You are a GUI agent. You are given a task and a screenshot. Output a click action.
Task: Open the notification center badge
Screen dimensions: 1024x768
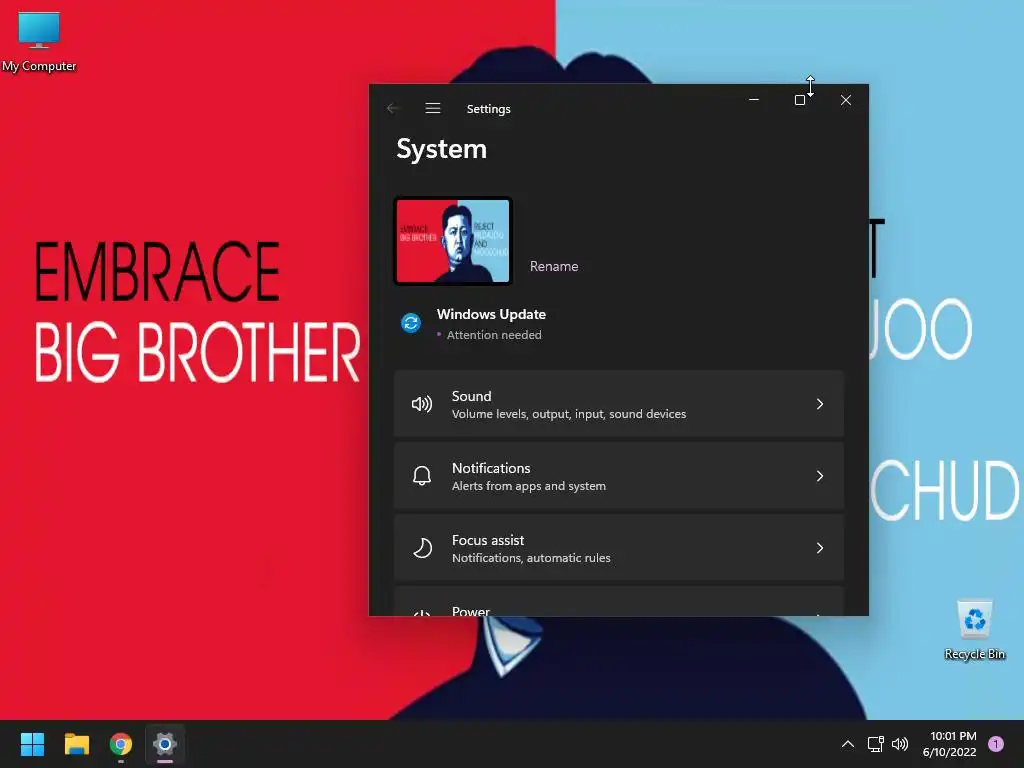[x=996, y=744]
